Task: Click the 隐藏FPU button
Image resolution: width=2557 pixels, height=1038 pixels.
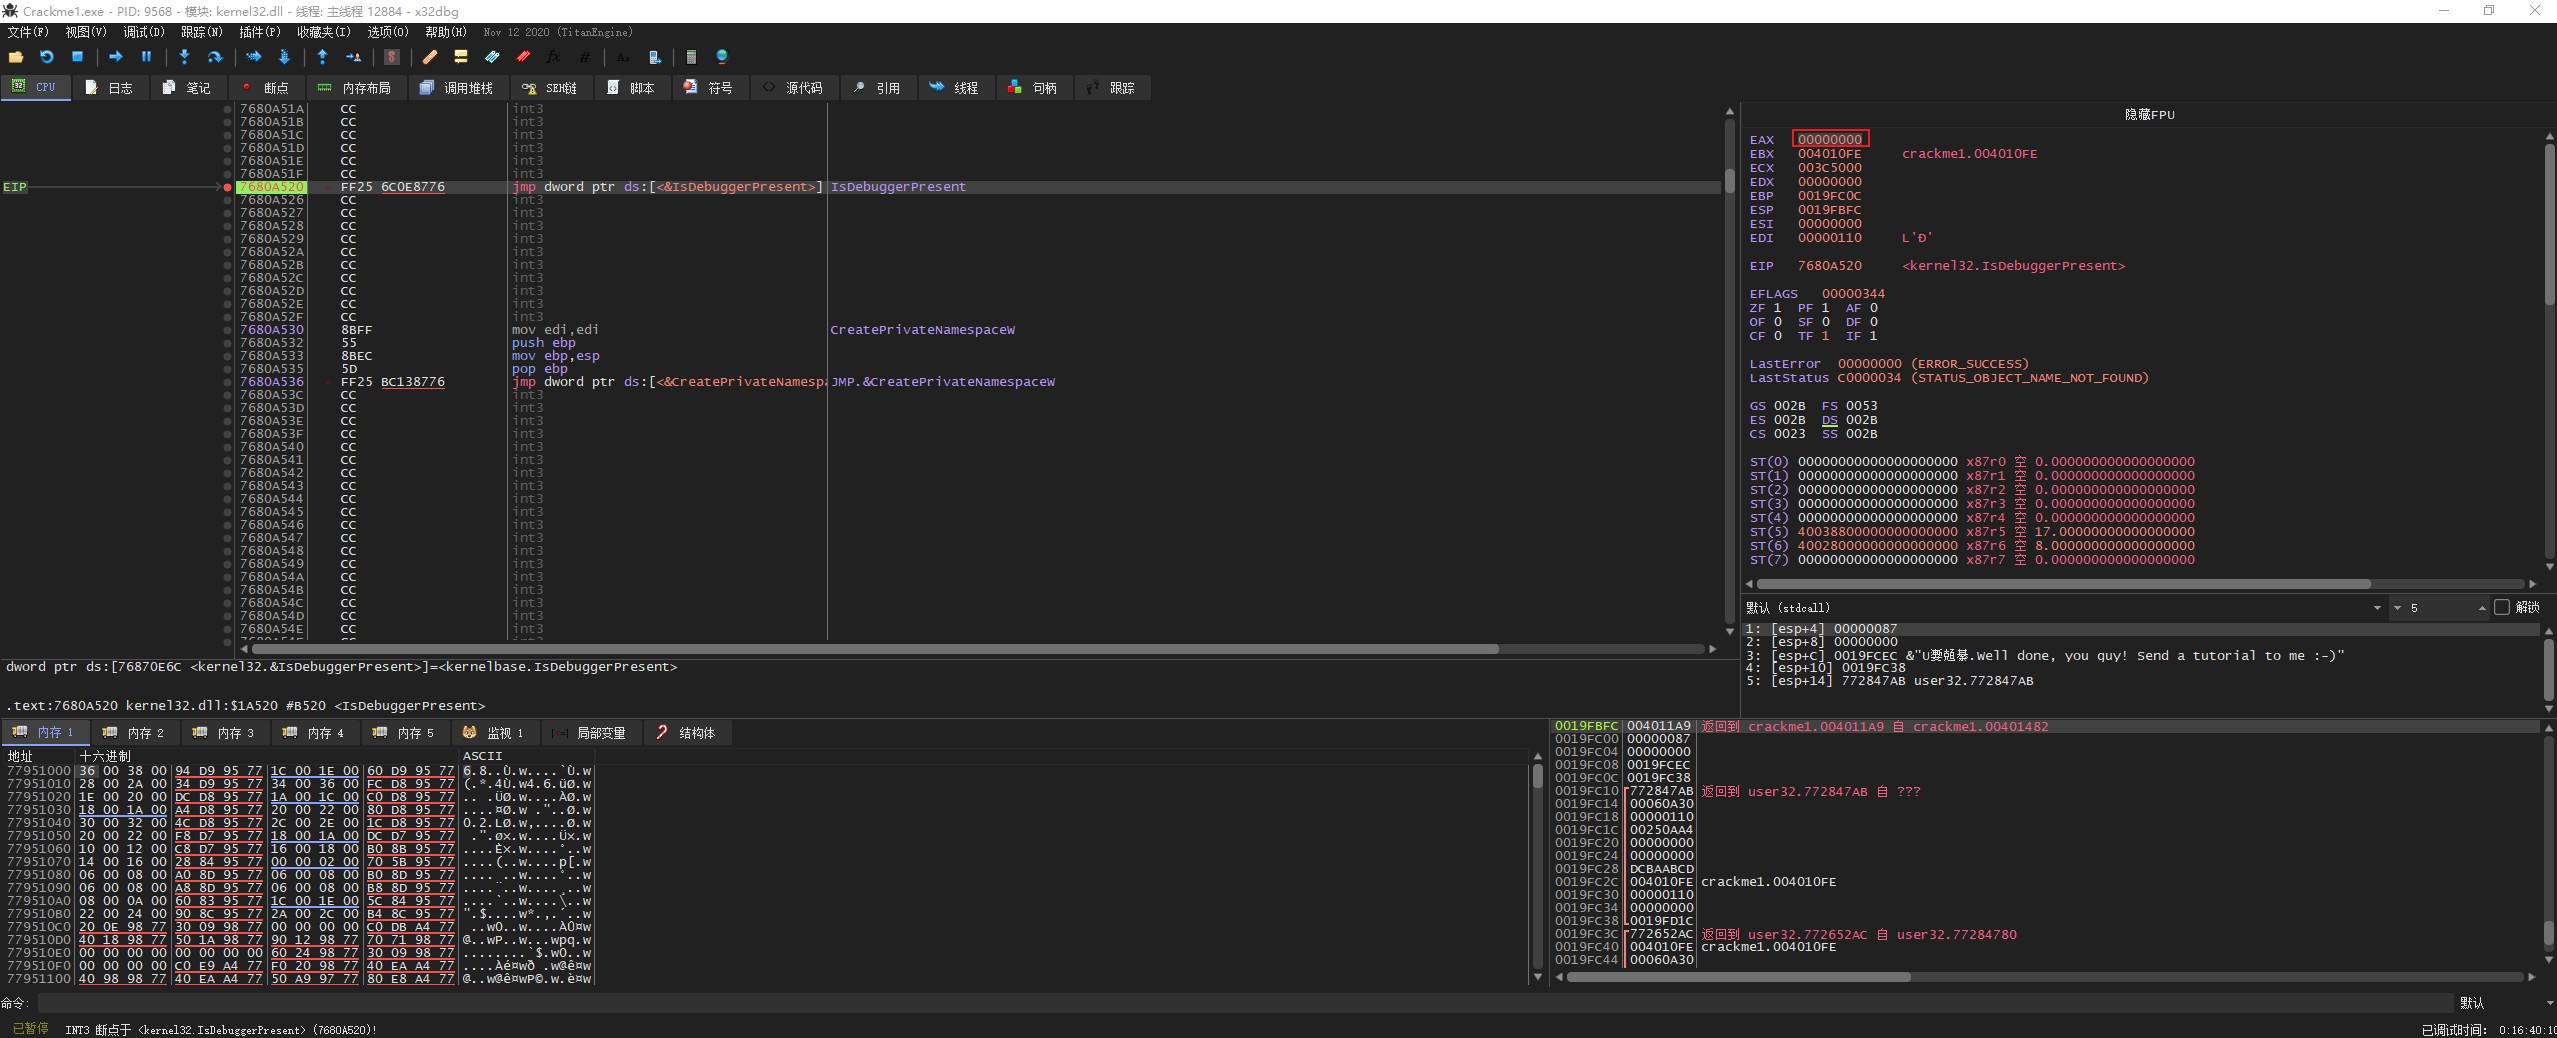Action: click(2148, 115)
